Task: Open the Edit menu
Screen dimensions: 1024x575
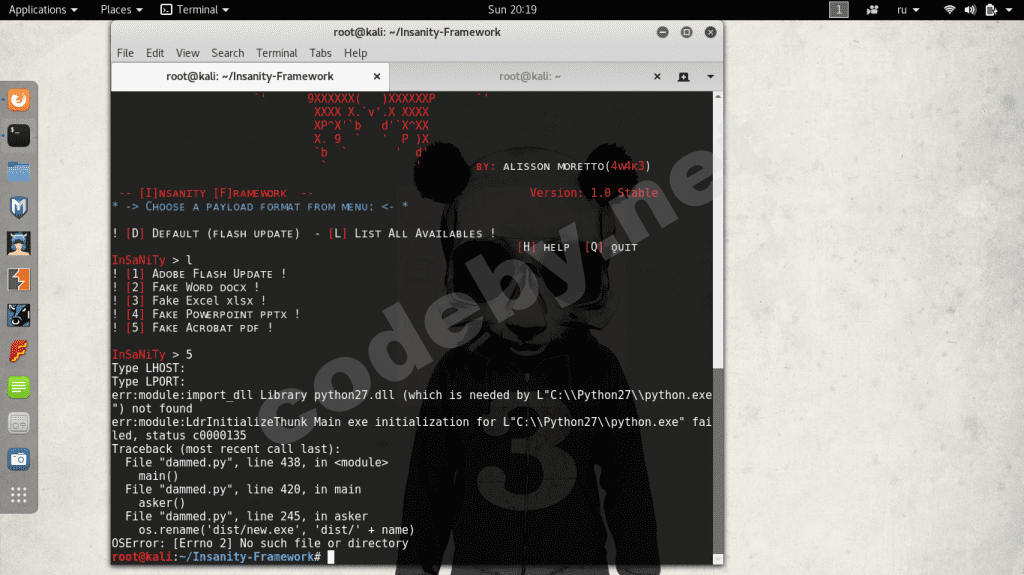Action: (155, 53)
